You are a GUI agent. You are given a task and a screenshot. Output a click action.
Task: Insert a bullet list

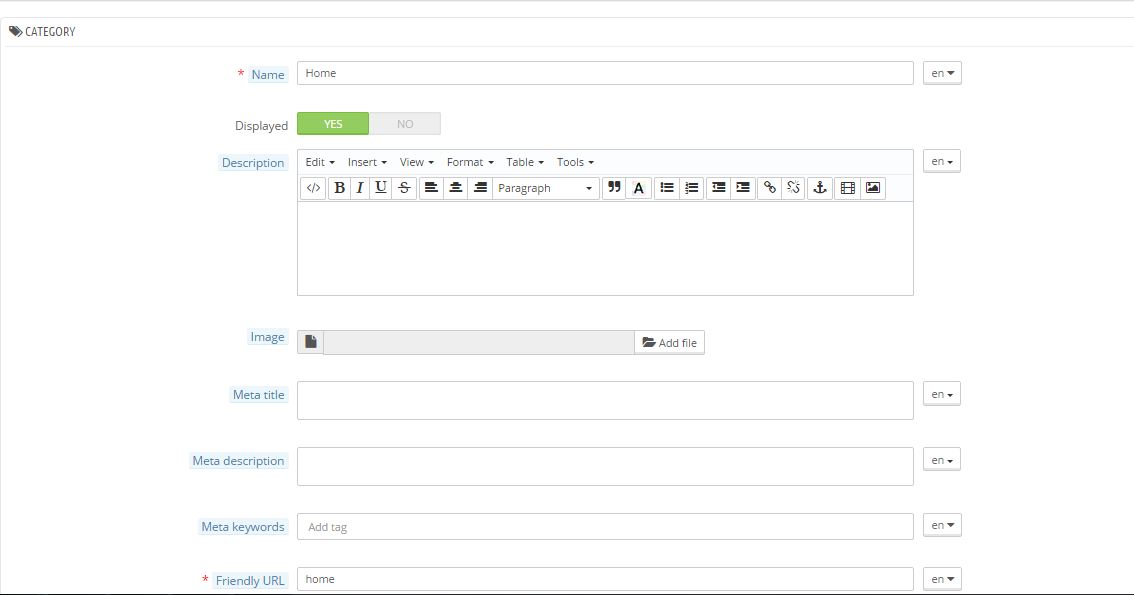667,188
